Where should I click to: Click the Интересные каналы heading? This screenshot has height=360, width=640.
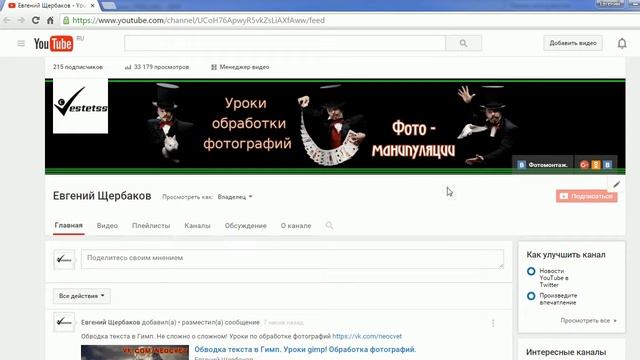pyautogui.click(x=566, y=352)
